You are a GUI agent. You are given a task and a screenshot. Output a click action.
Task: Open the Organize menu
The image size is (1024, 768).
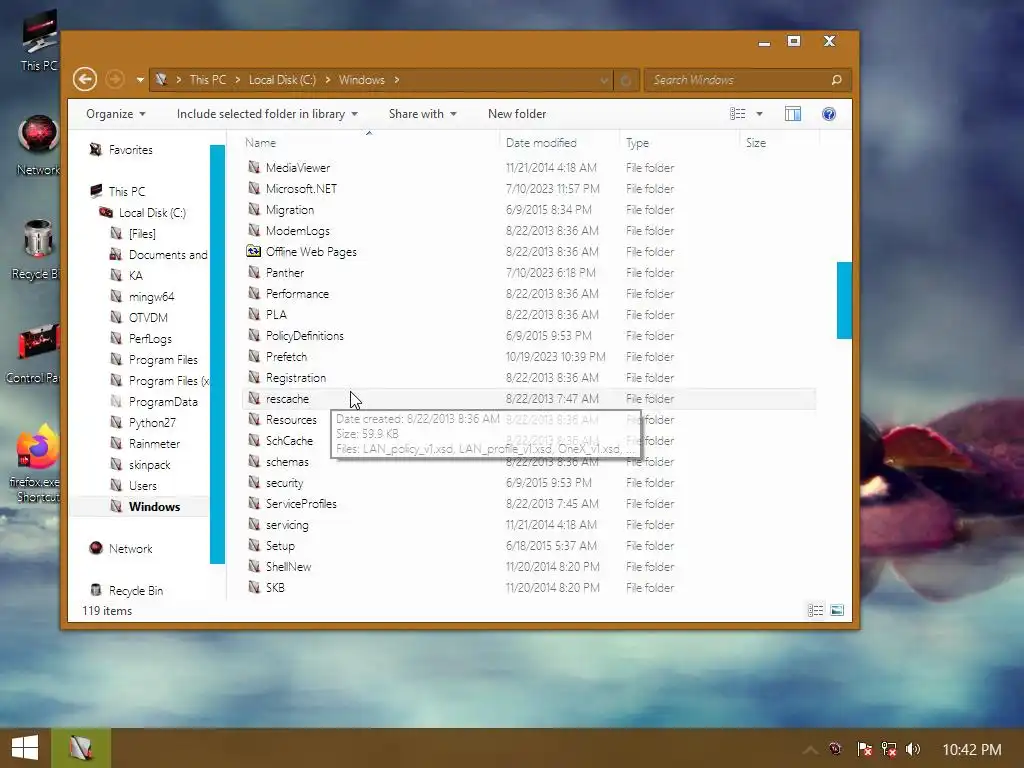[x=116, y=114]
